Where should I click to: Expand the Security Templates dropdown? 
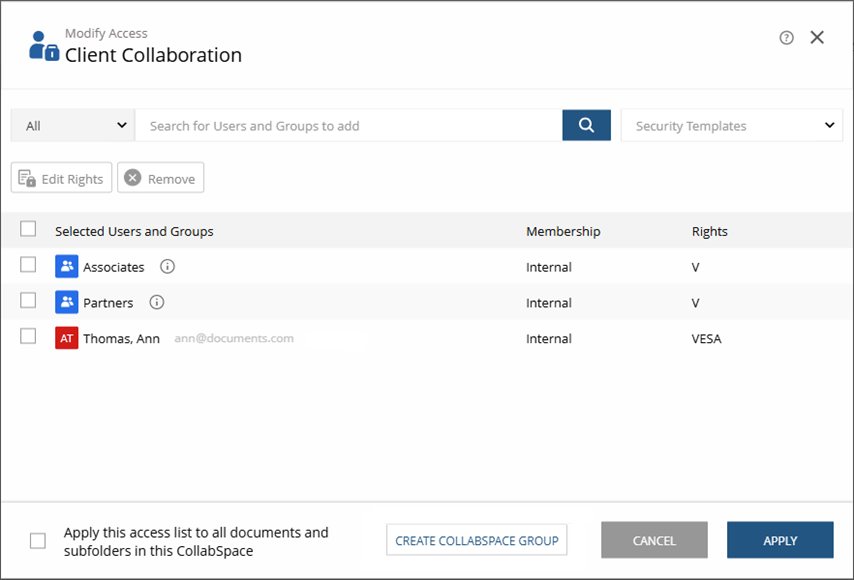731,125
